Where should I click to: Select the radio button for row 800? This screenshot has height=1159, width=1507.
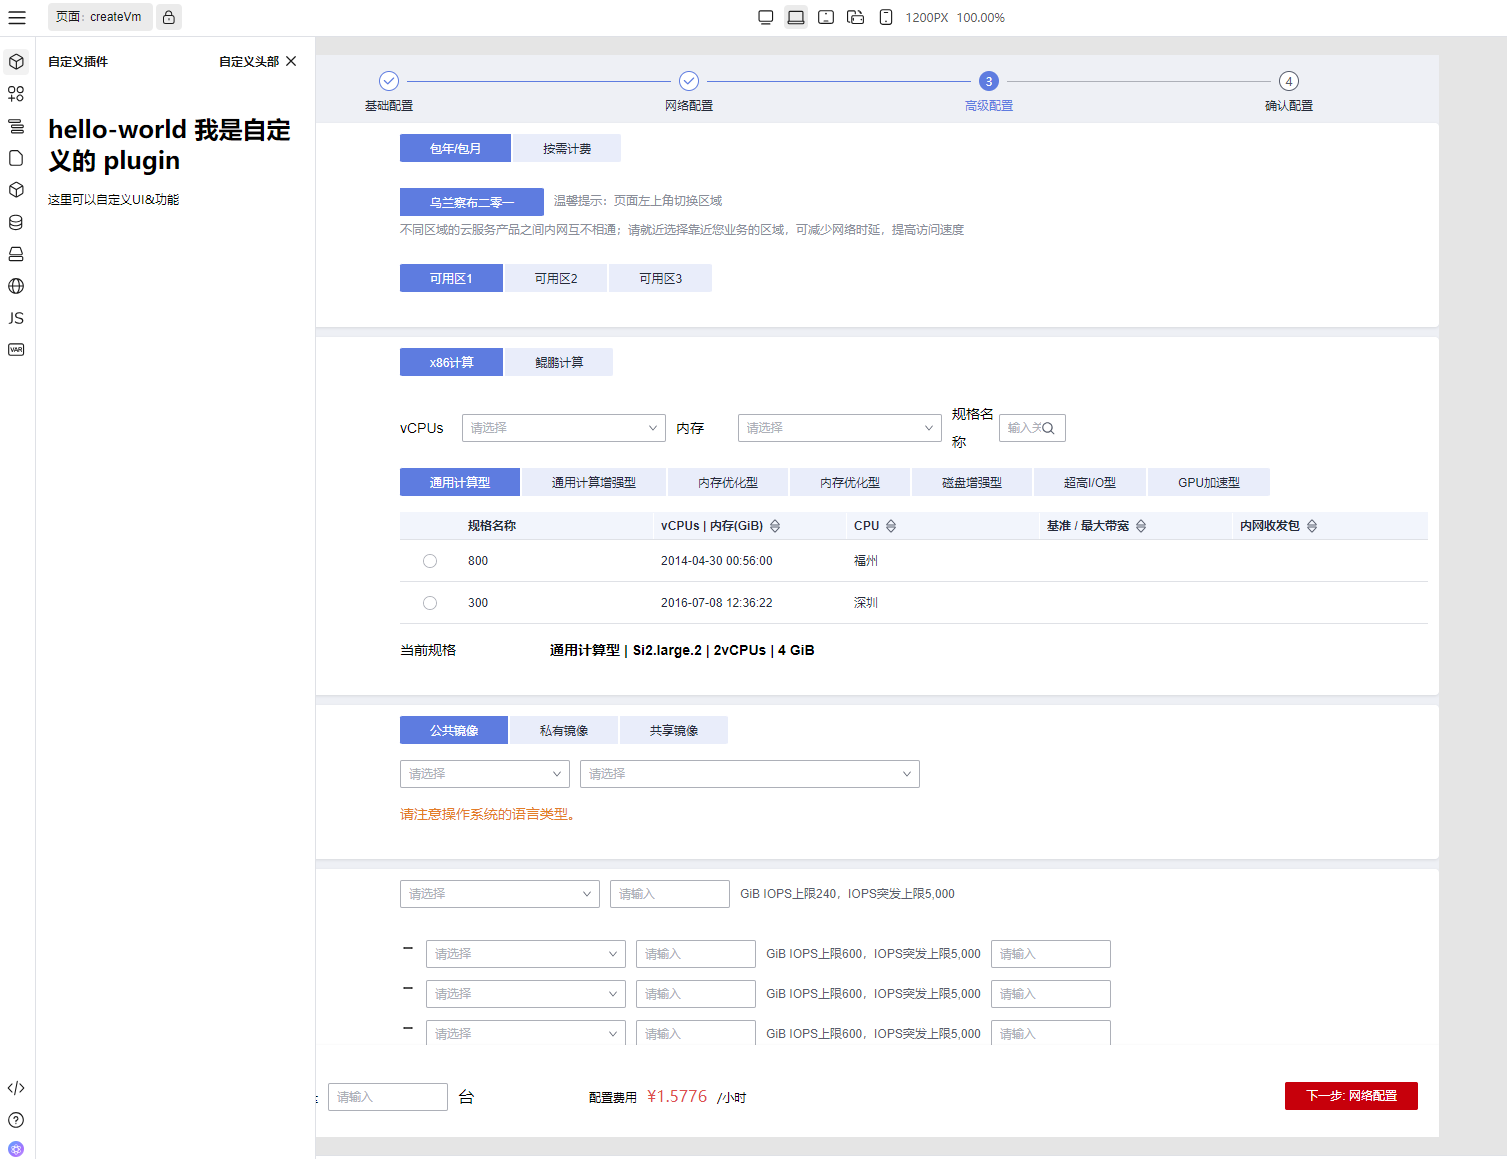[x=430, y=561]
